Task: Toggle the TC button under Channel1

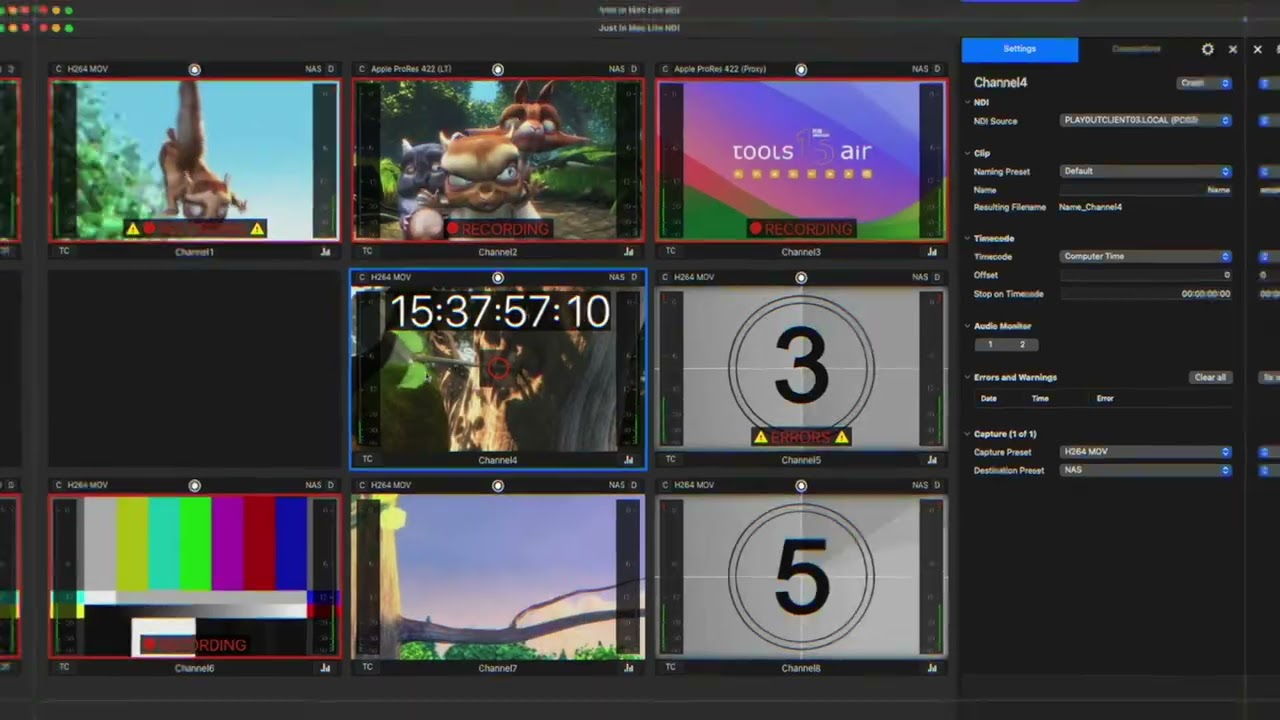Action: pyautogui.click(x=64, y=251)
